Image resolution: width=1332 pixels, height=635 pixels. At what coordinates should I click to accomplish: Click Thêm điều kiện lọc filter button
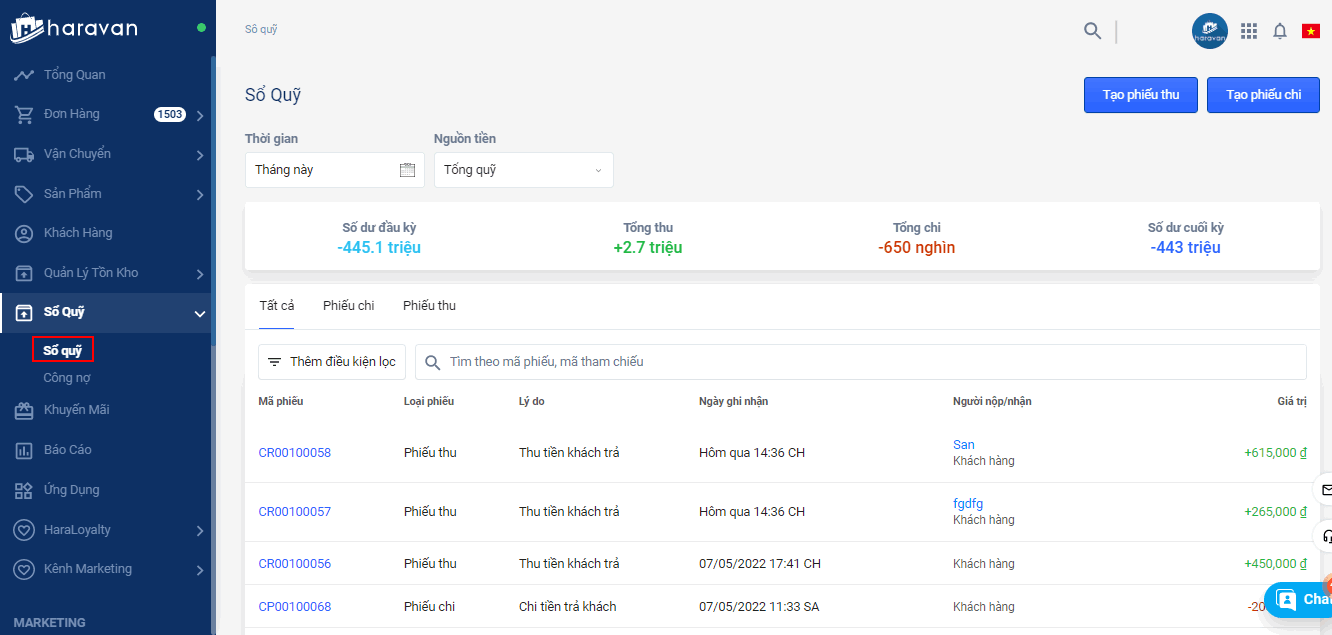click(x=332, y=362)
